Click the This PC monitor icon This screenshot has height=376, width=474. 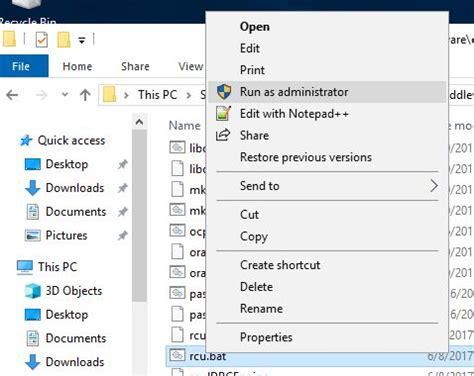(x=25, y=267)
